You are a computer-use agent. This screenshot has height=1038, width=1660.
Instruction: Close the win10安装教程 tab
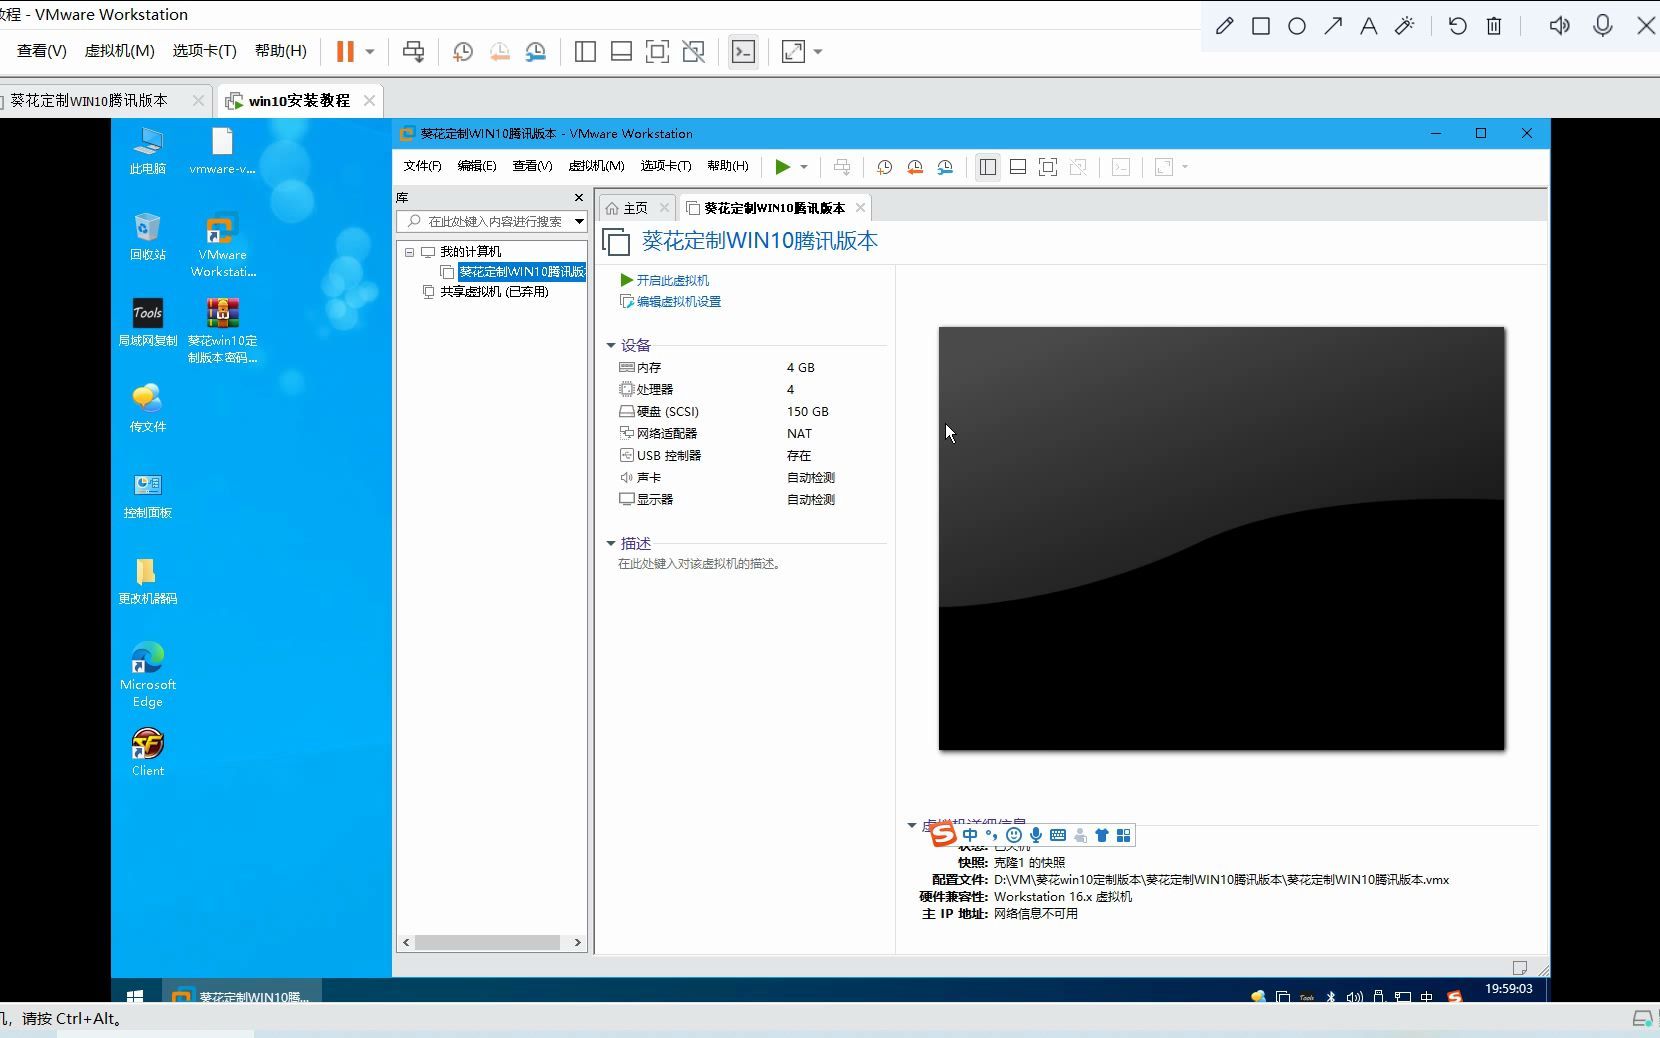(369, 100)
